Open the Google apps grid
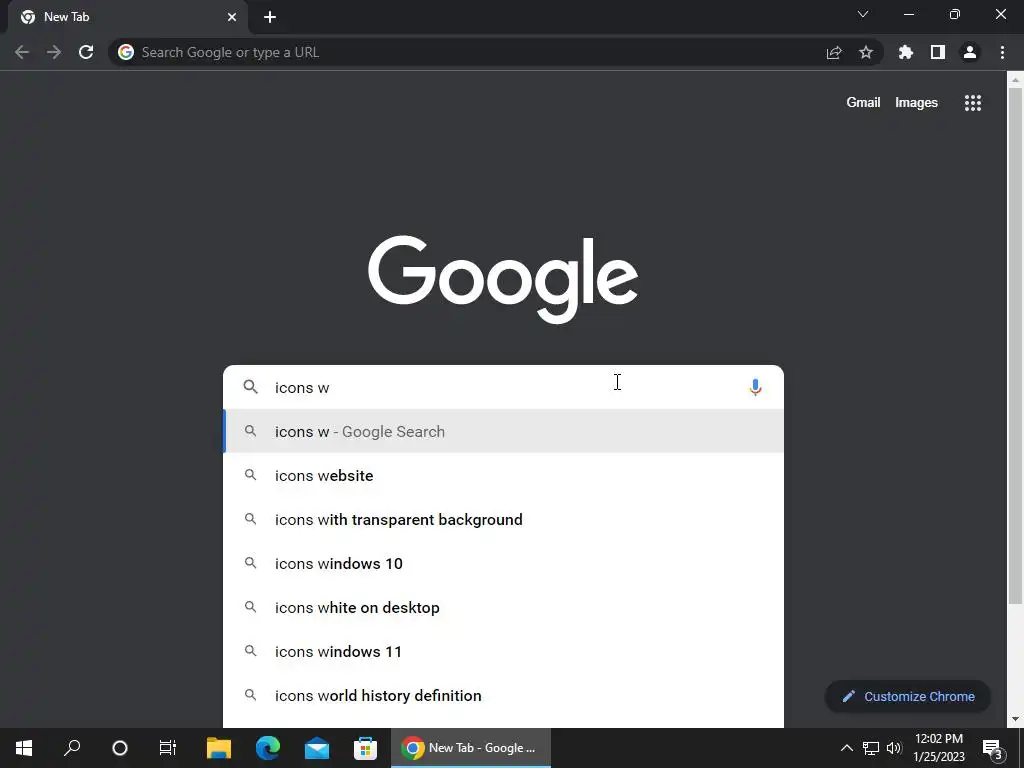 (973, 103)
